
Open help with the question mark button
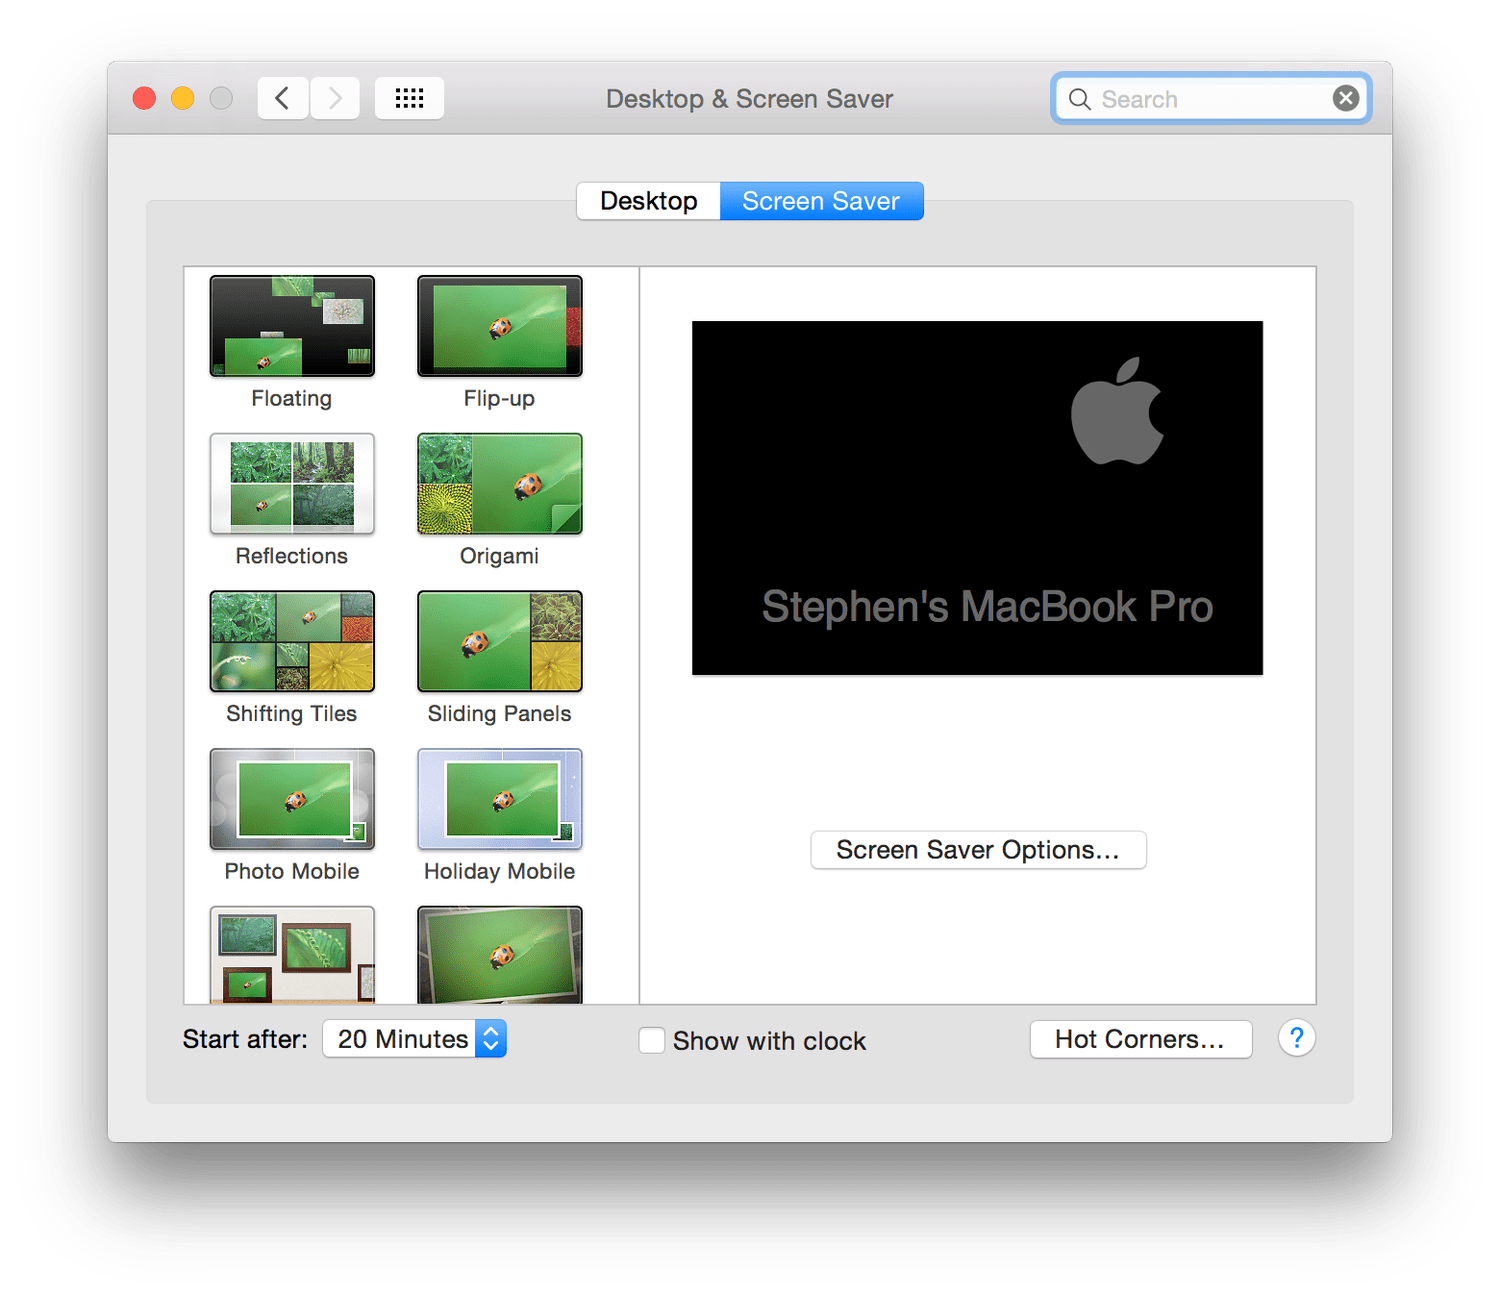pos(1296,1038)
